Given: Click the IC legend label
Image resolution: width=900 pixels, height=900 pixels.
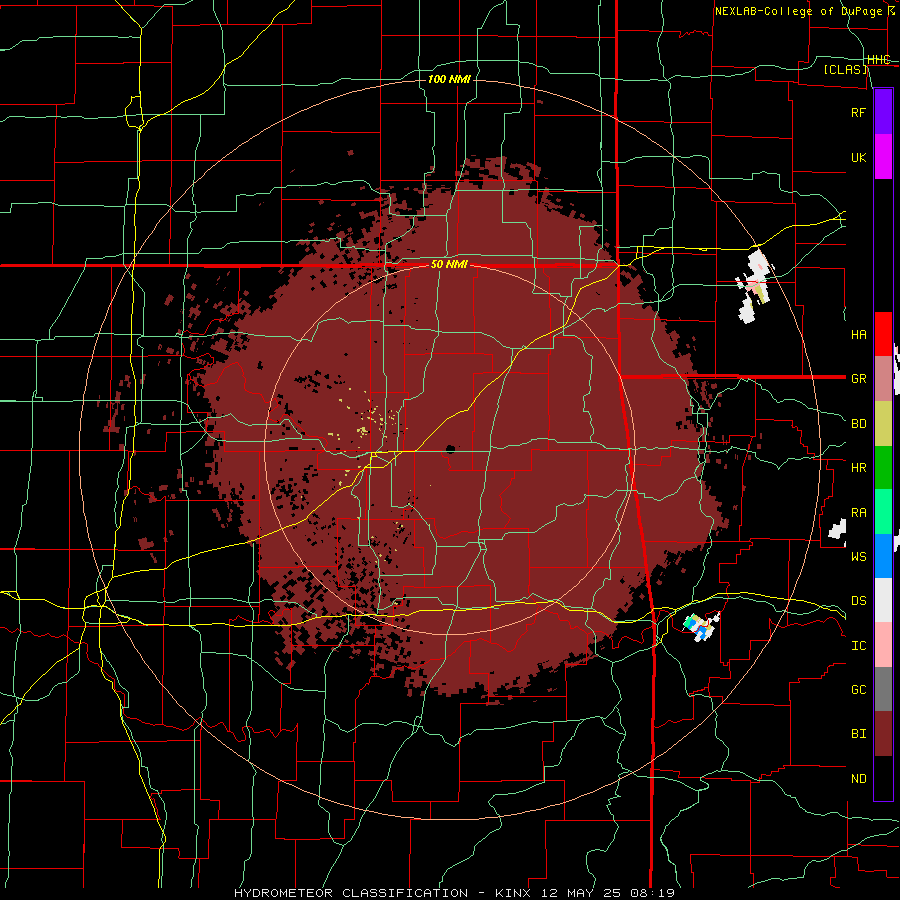Looking at the screenshot, I should click(858, 645).
